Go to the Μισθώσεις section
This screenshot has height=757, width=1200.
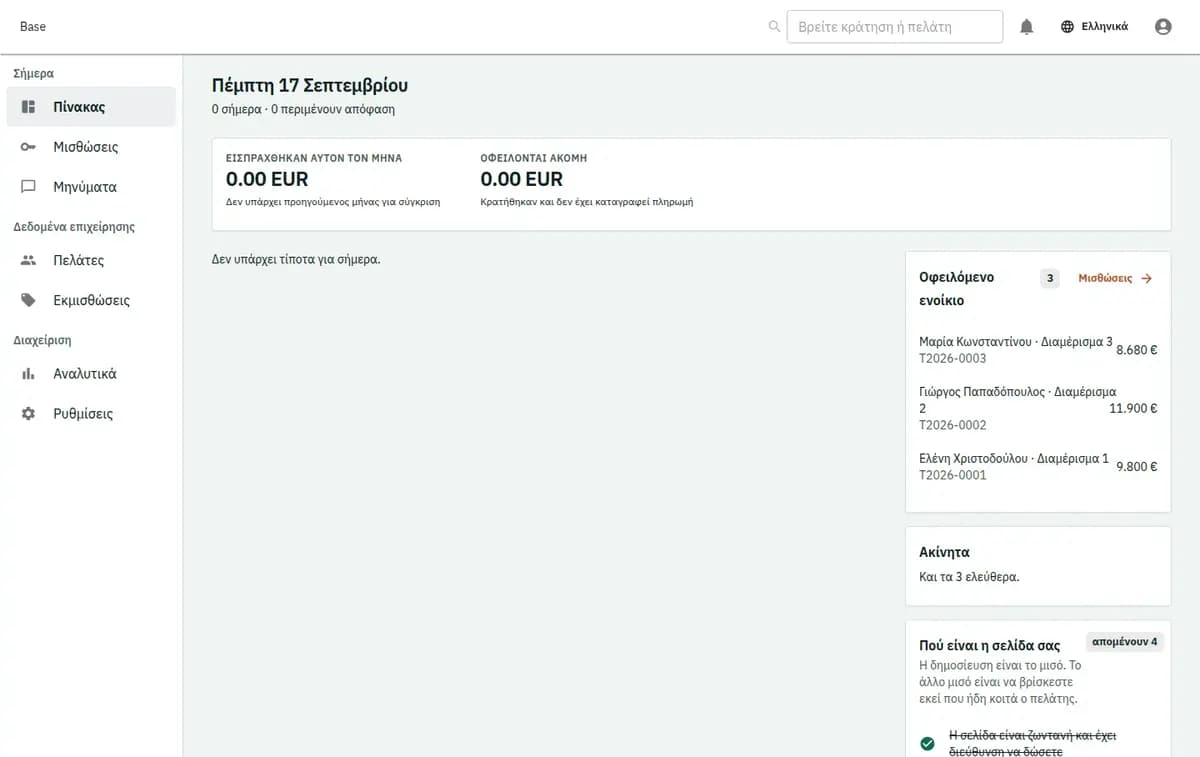[91, 147]
